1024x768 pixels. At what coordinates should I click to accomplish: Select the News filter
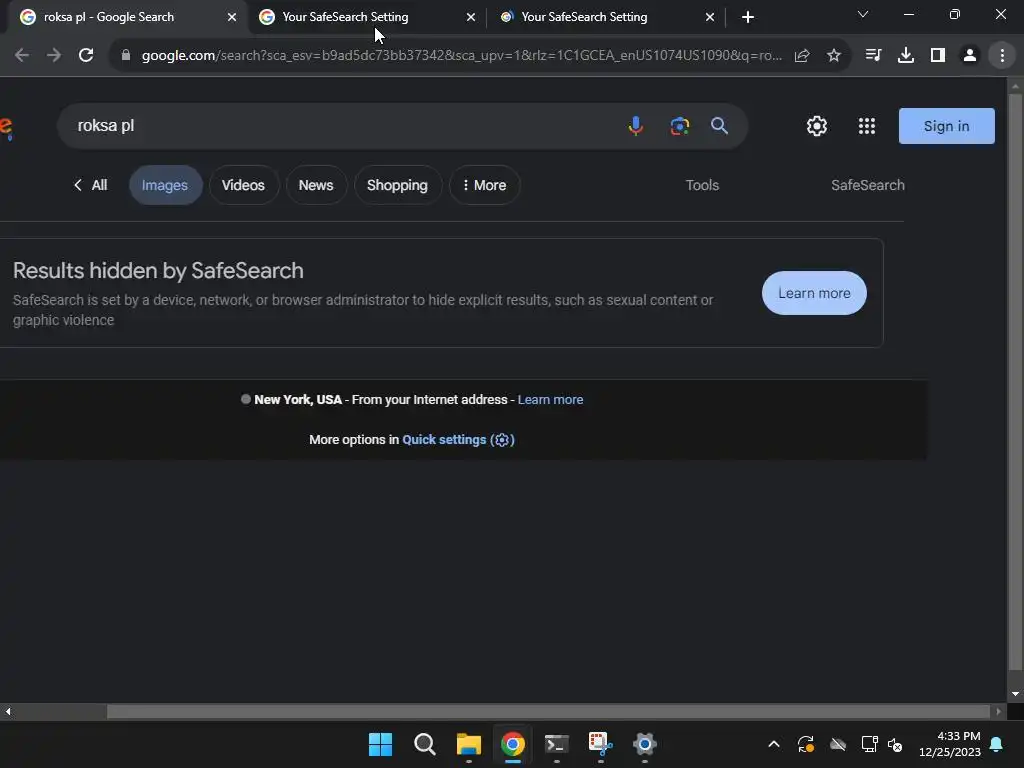pyautogui.click(x=316, y=185)
